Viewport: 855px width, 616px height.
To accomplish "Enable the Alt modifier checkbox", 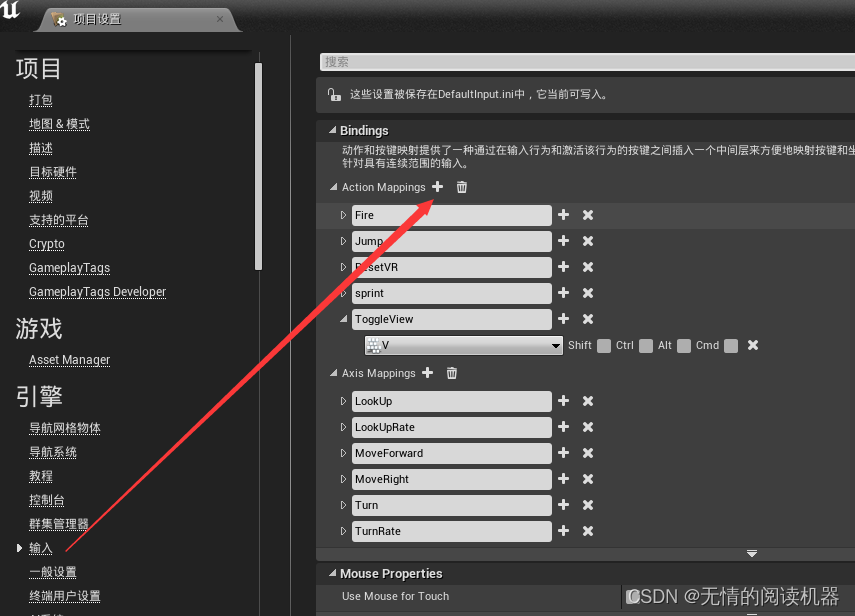I will click(684, 346).
